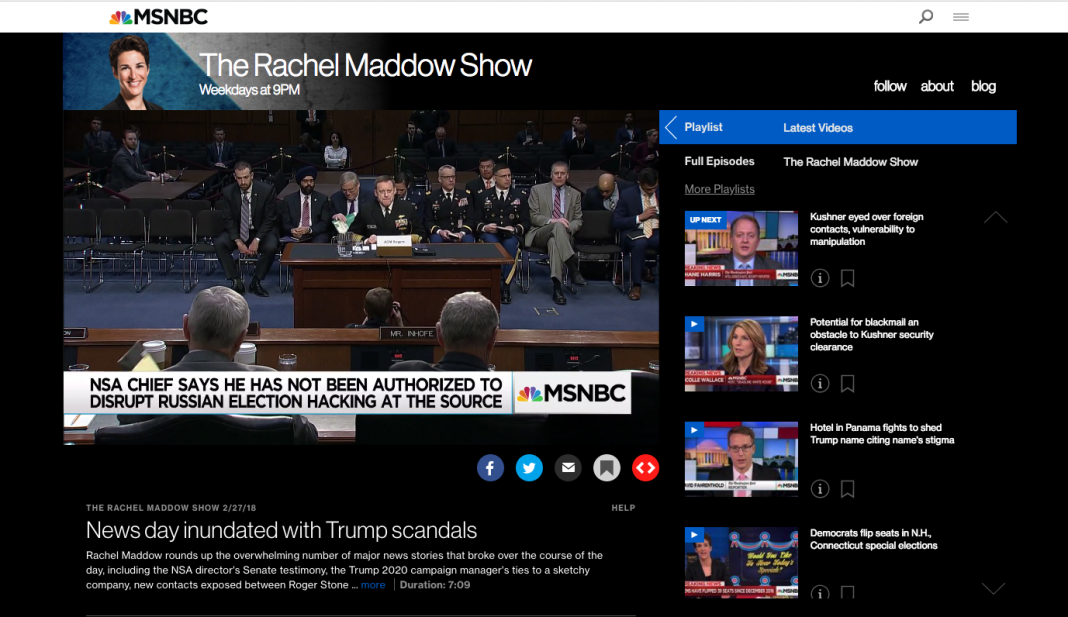
Task: Open the search magnifier
Action: click(x=926, y=16)
